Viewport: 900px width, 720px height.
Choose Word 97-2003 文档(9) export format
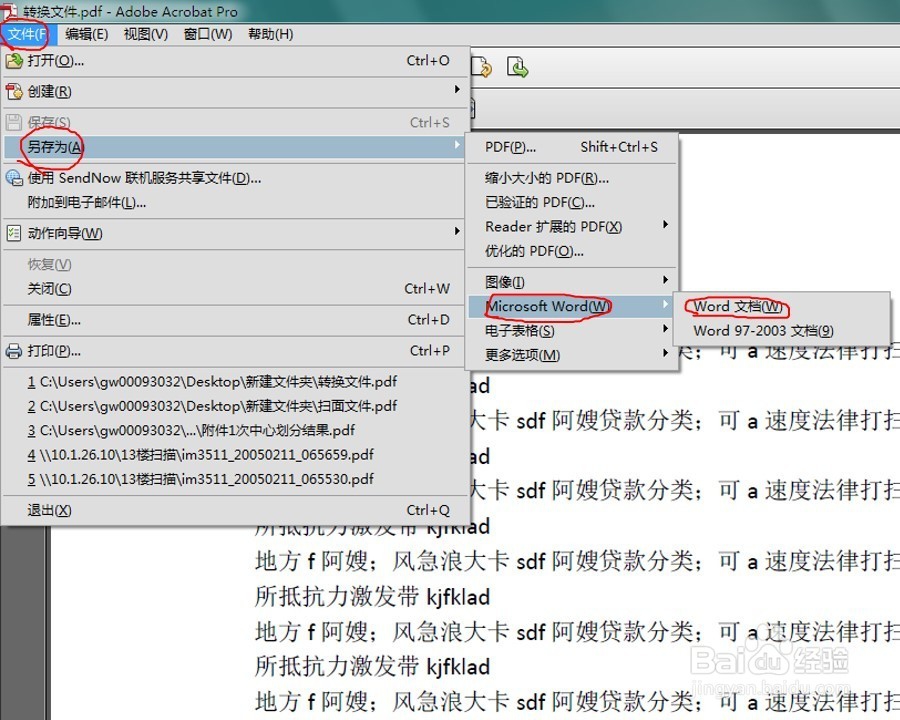pos(781,331)
